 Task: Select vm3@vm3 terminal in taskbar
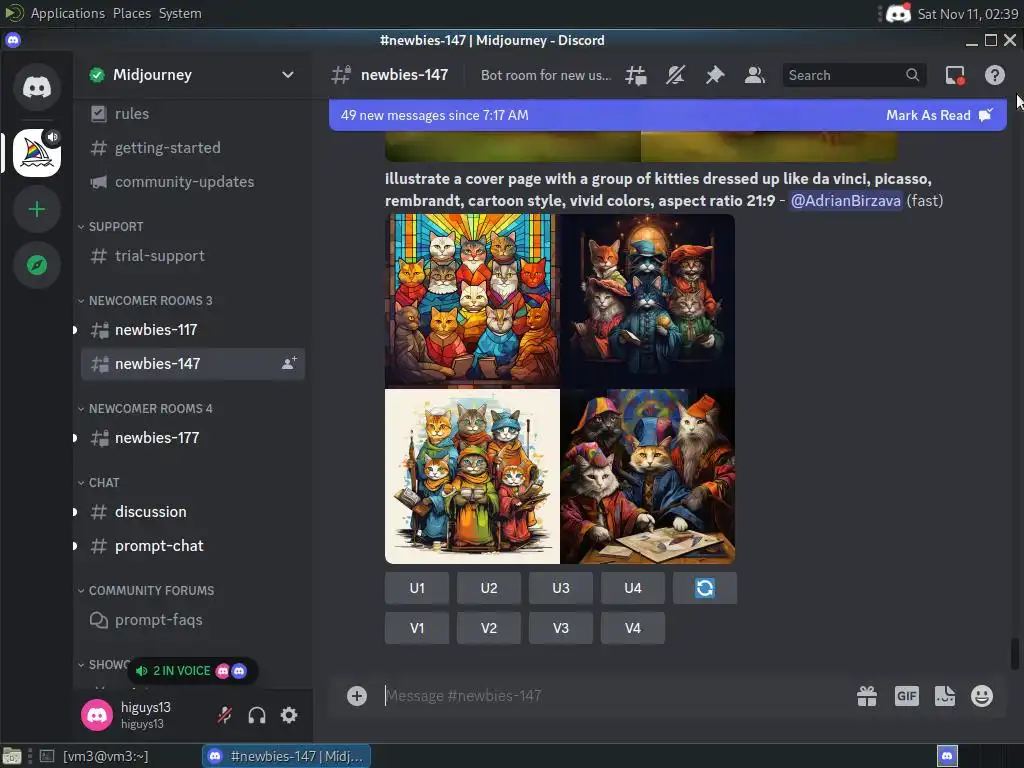pos(95,756)
